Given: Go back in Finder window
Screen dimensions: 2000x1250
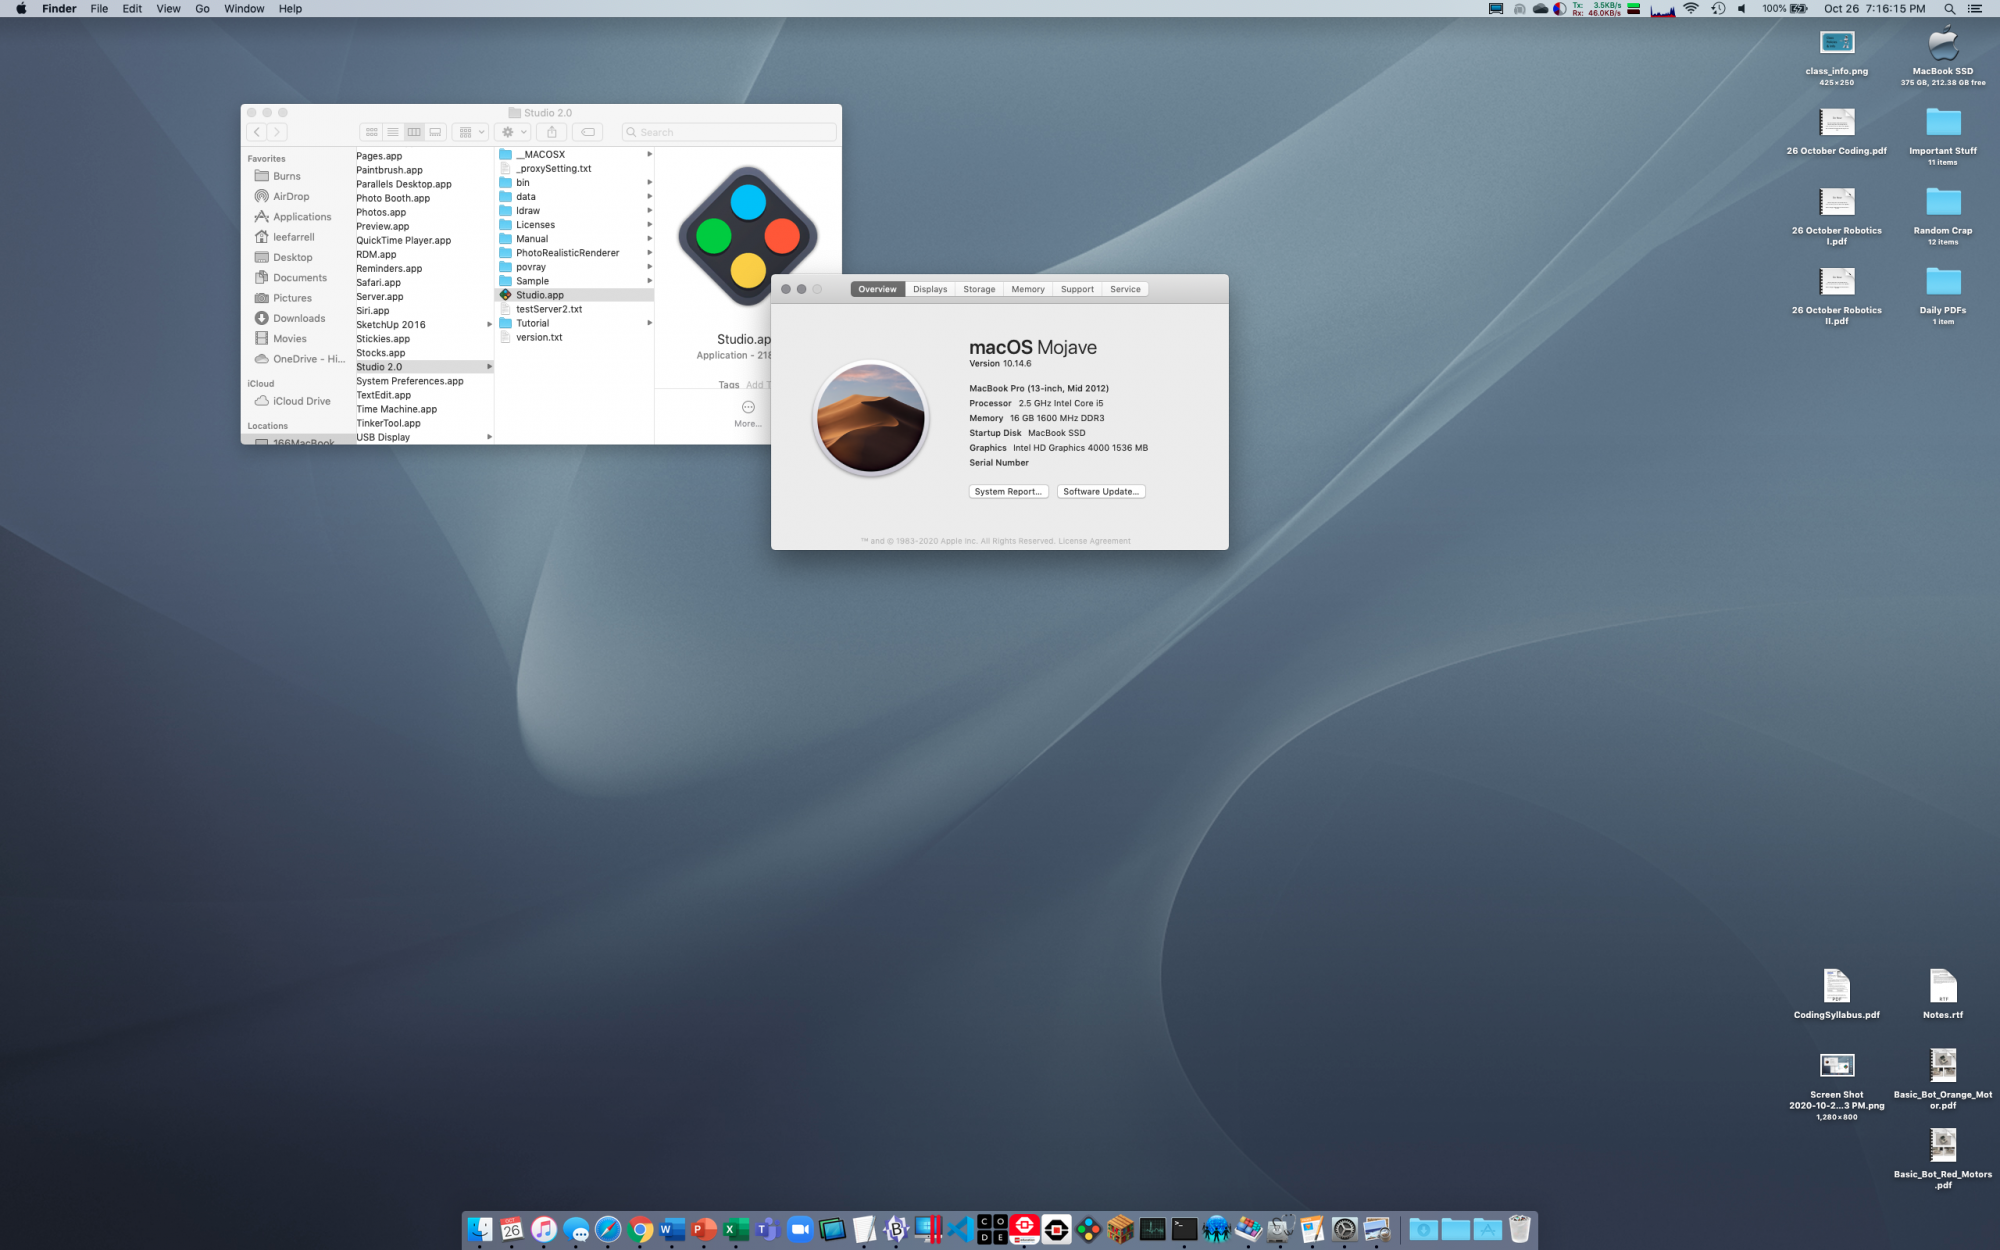Looking at the screenshot, I should click(257, 132).
